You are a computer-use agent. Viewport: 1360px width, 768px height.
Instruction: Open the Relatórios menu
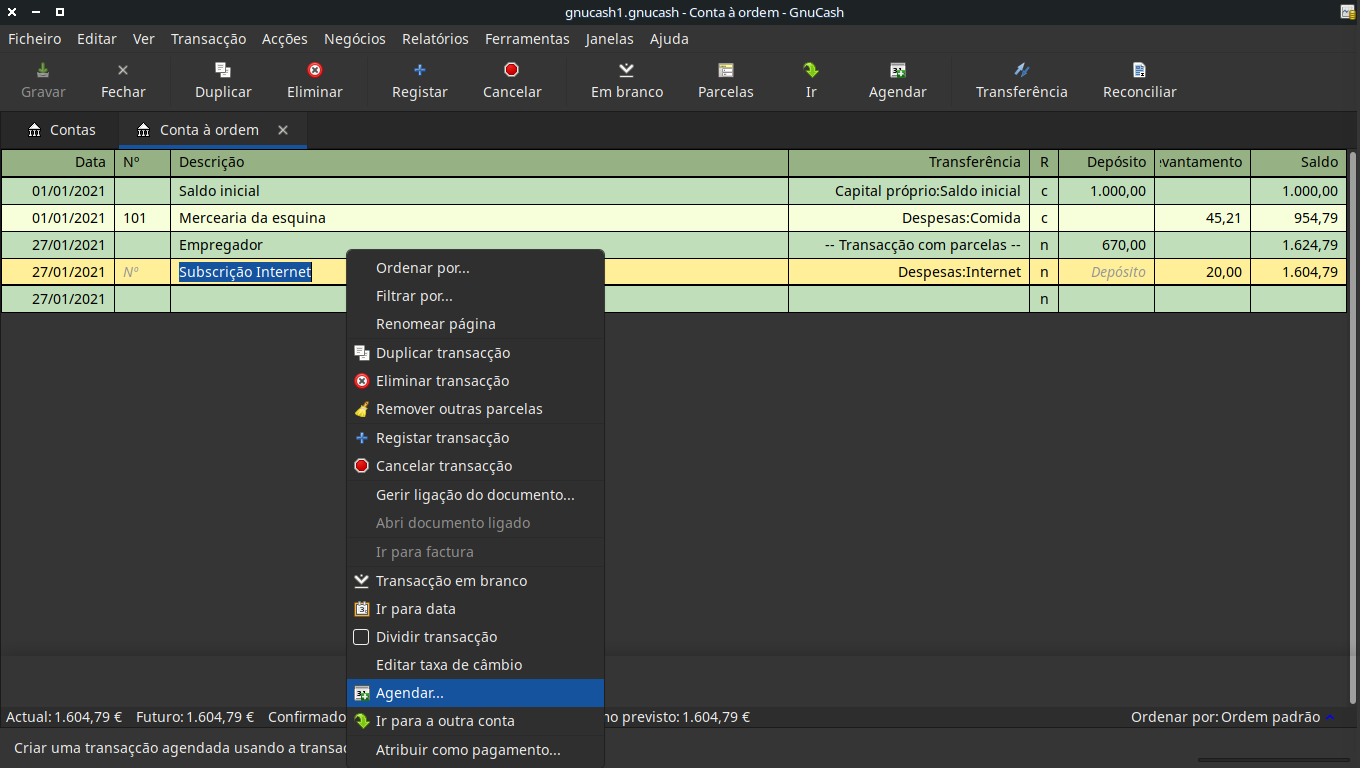point(435,39)
